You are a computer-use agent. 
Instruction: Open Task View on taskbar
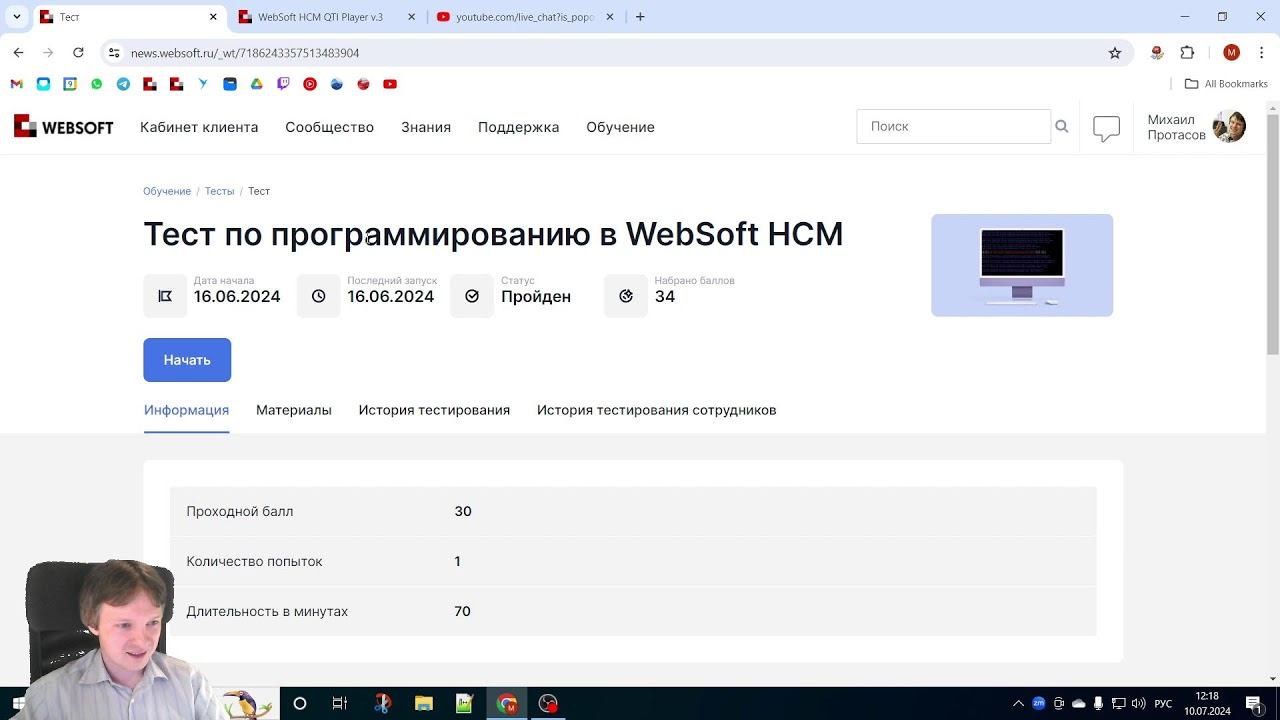[339, 703]
